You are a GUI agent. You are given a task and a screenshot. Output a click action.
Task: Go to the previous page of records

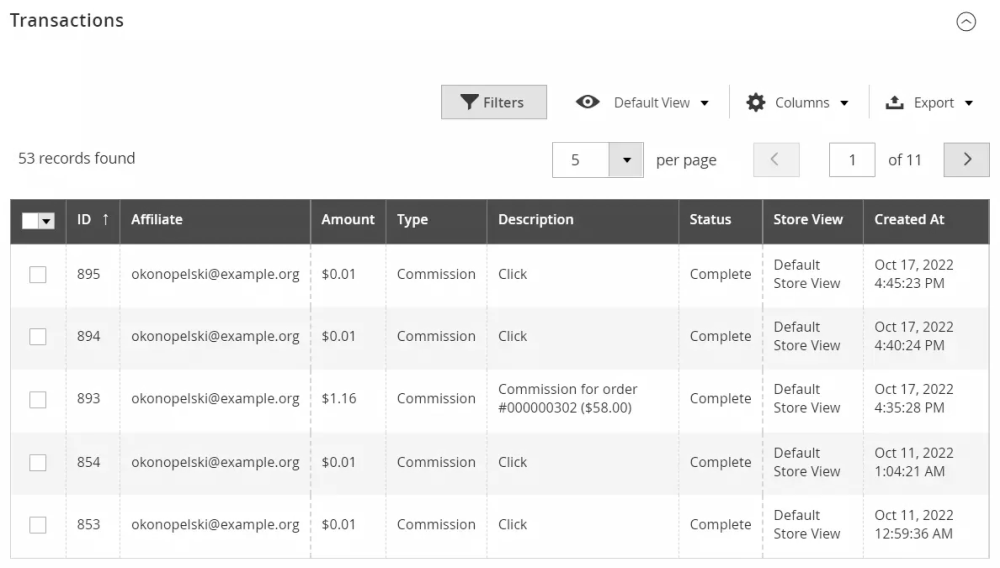pyautogui.click(x=776, y=160)
